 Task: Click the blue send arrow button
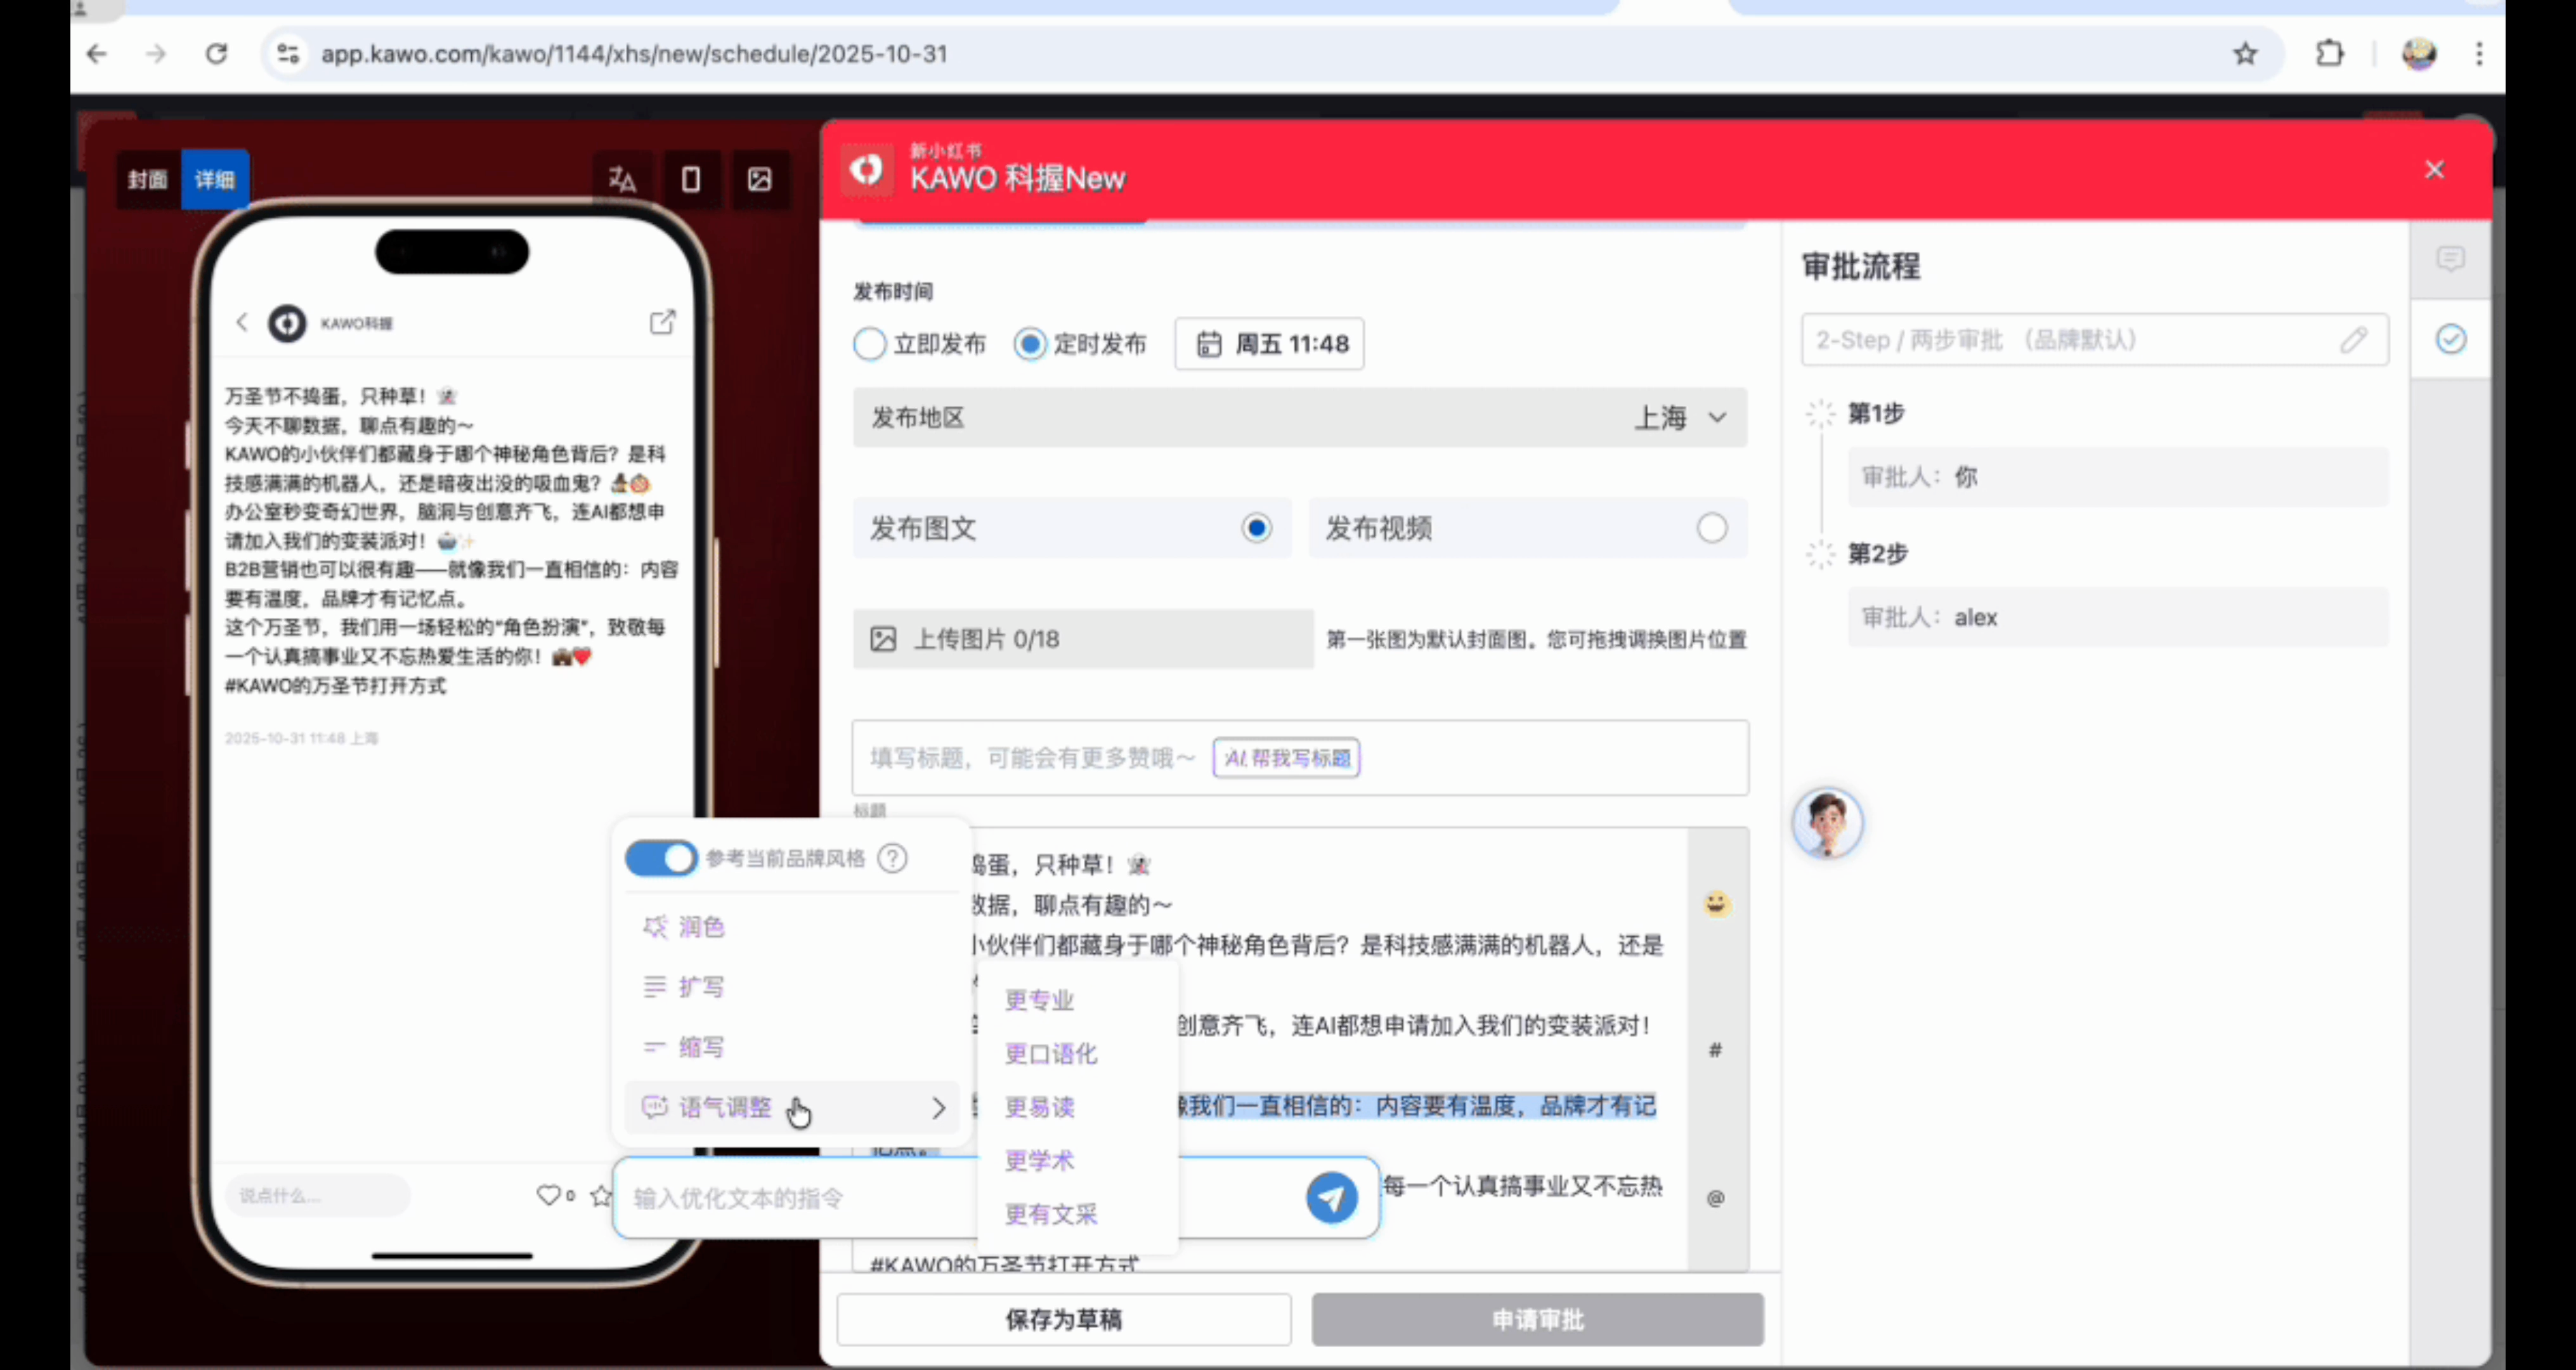pyautogui.click(x=1331, y=1197)
